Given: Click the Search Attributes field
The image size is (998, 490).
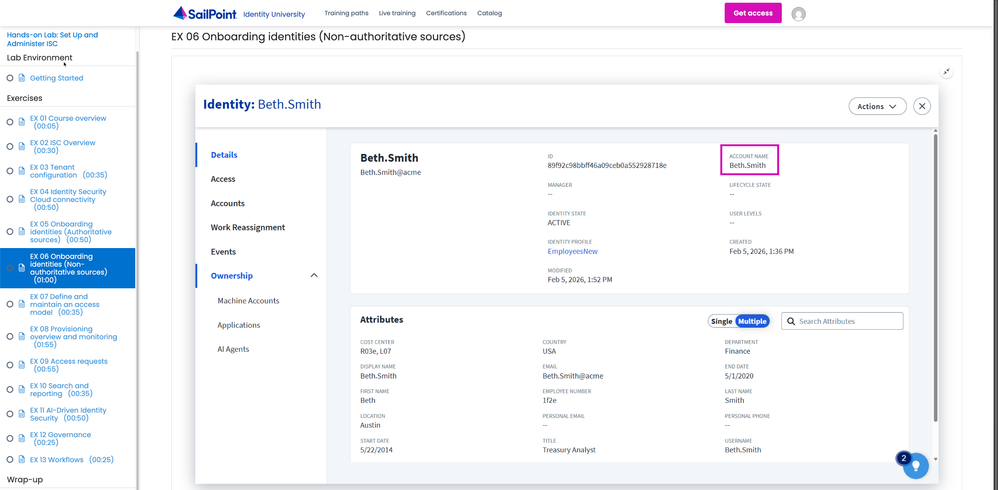Looking at the screenshot, I should pyautogui.click(x=842, y=321).
